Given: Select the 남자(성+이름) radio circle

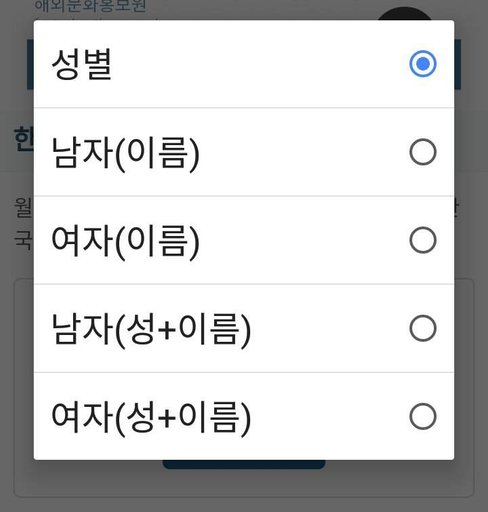Looking at the screenshot, I should point(423,328).
